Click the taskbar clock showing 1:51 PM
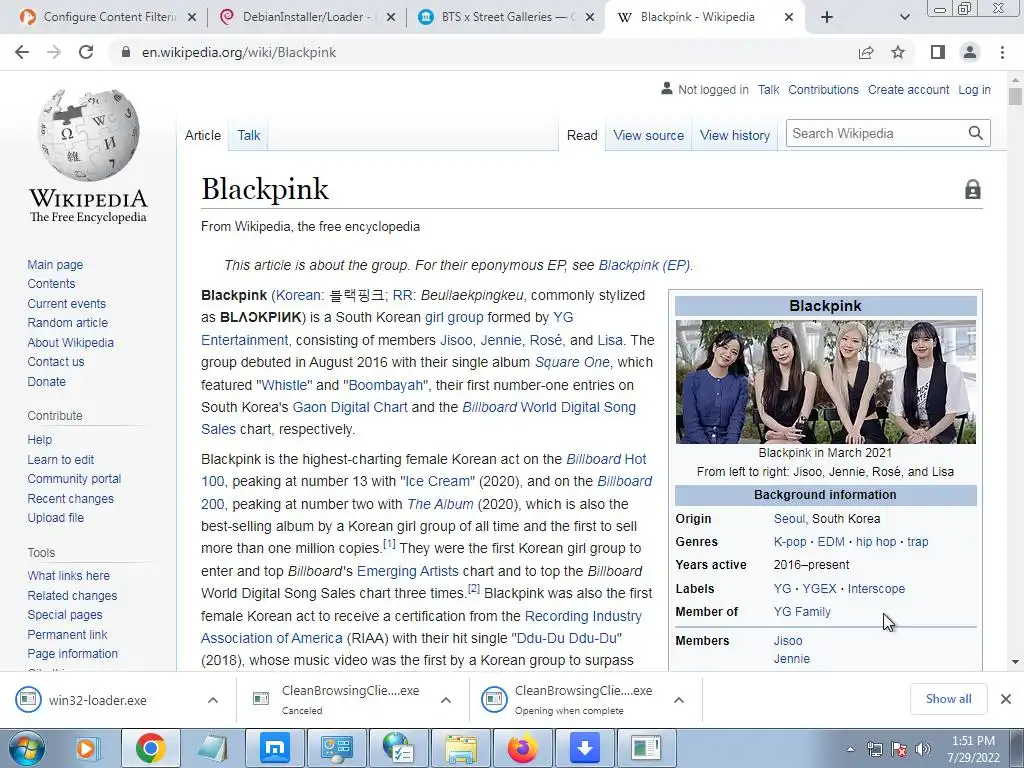Screen dimensions: 1024x768 (973, 749)
